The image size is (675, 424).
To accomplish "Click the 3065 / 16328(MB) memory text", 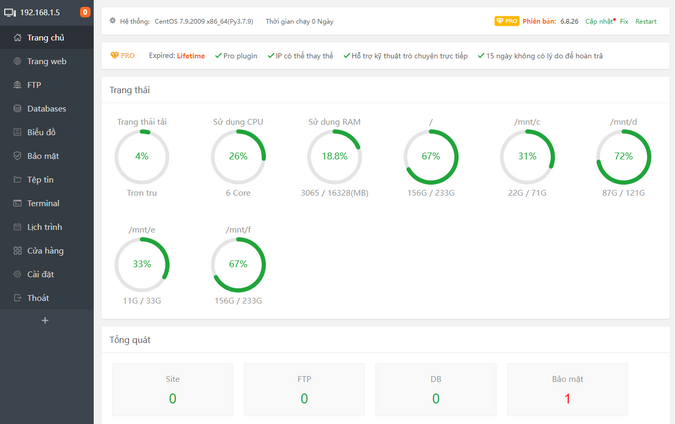I will click(x=334, y=193).
